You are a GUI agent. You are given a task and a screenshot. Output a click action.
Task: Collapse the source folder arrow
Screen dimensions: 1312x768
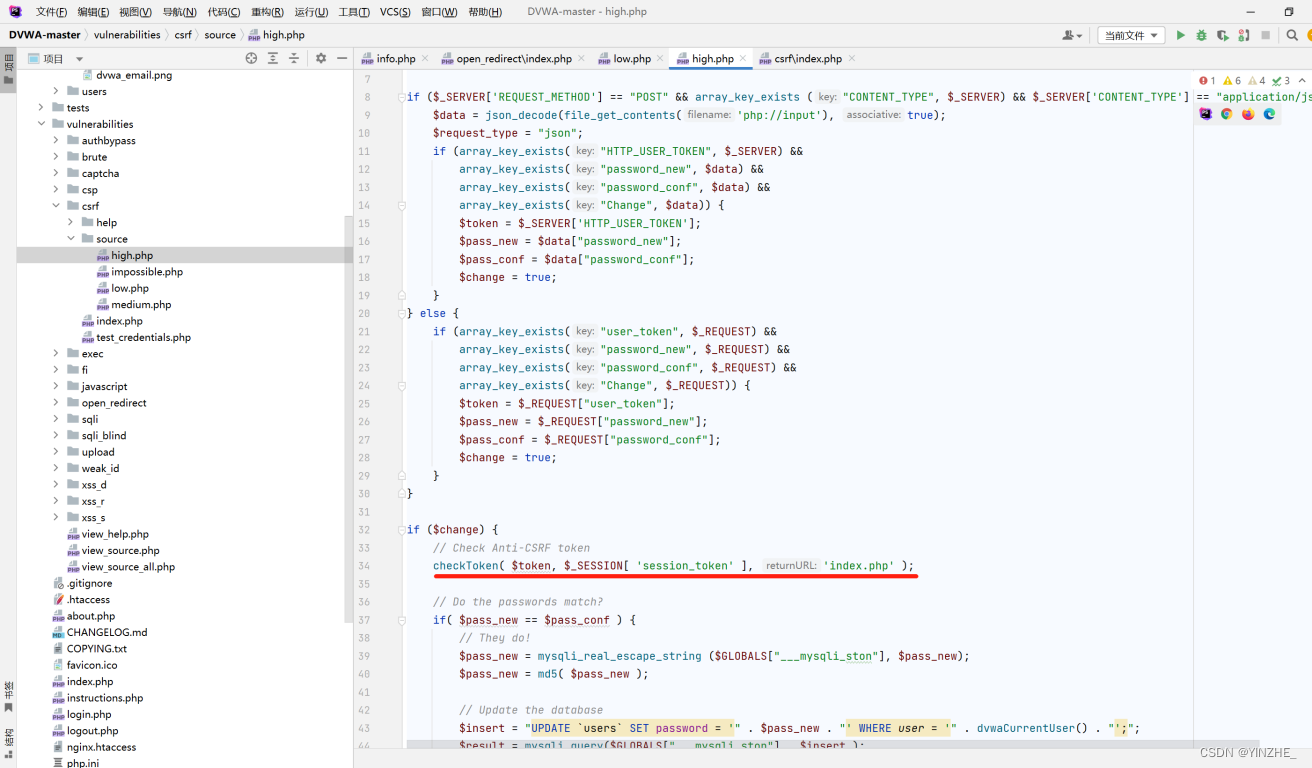point(71,239)
